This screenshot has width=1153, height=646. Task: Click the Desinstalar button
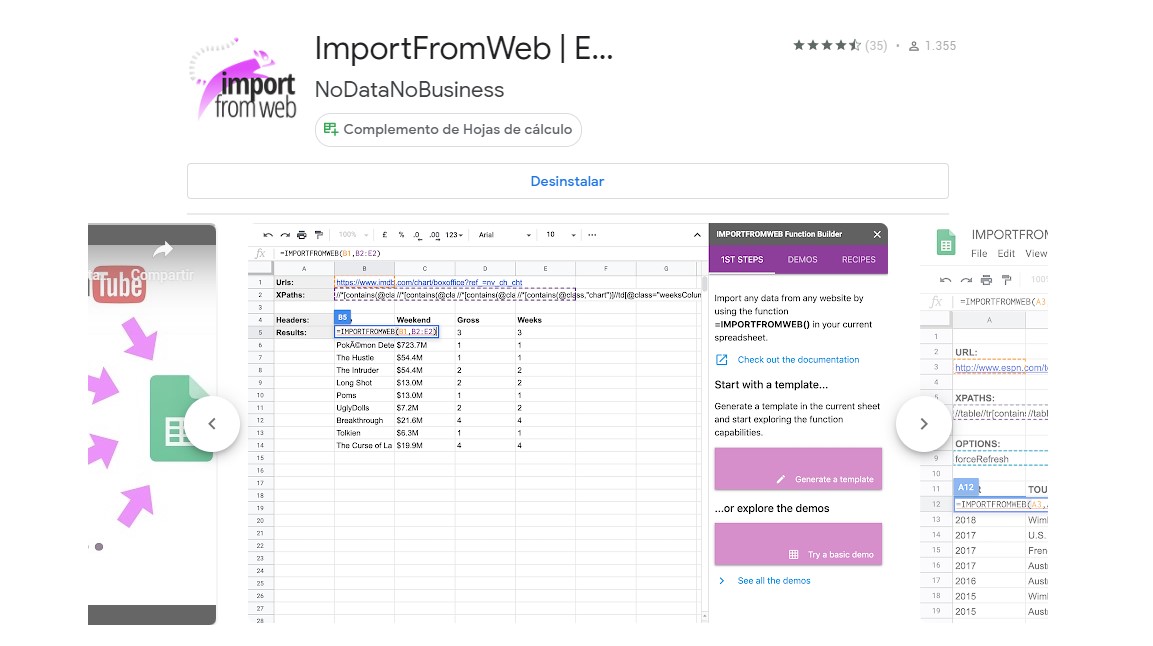pos(567,180)
